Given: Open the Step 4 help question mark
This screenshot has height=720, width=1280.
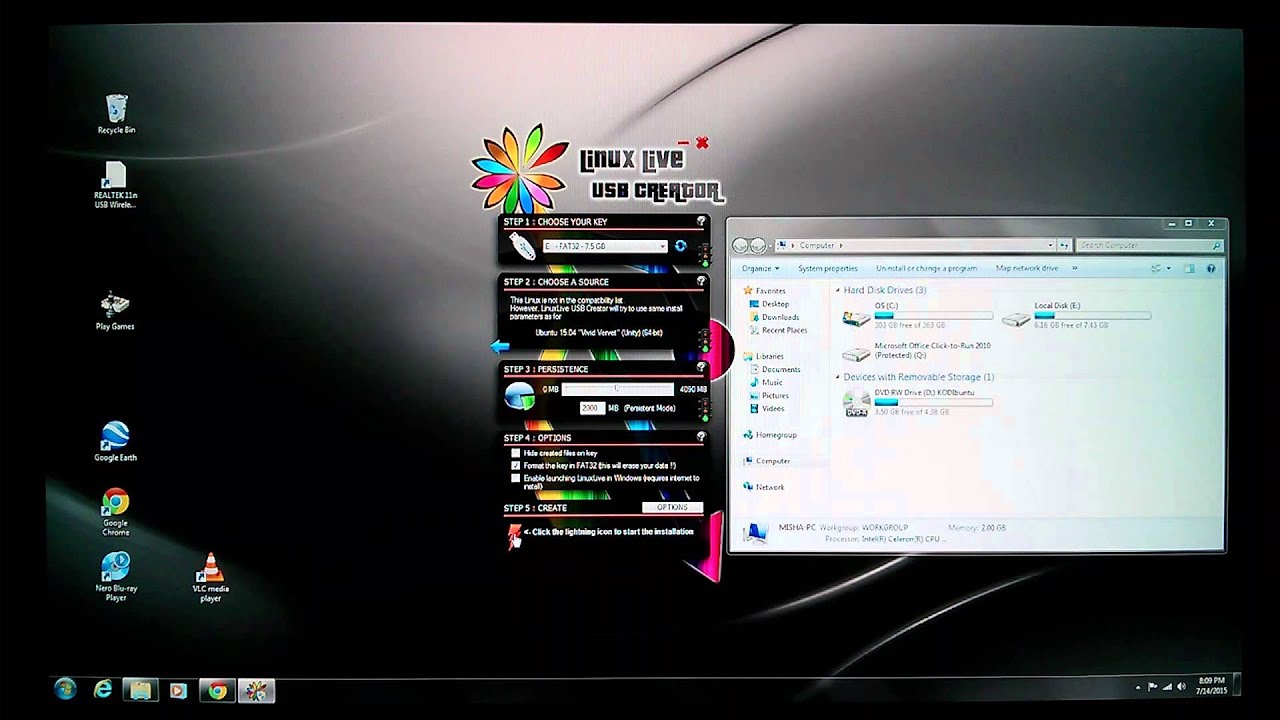Looking at the screenshot, I should tap(701, 437).
